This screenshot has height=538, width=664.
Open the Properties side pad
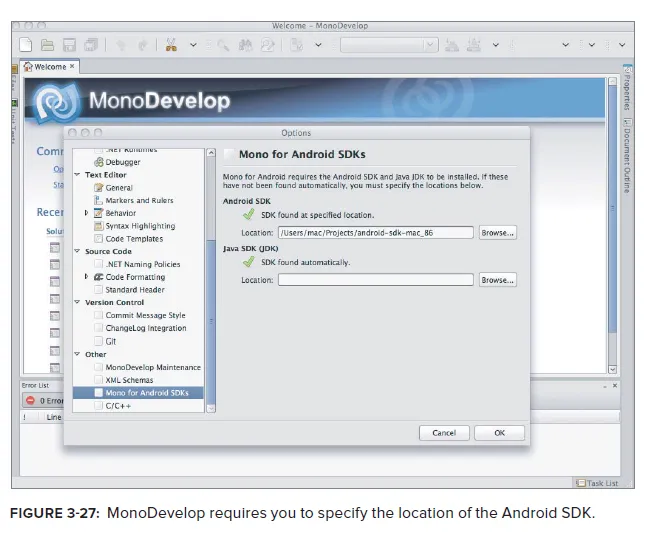(x=627, y=89)
